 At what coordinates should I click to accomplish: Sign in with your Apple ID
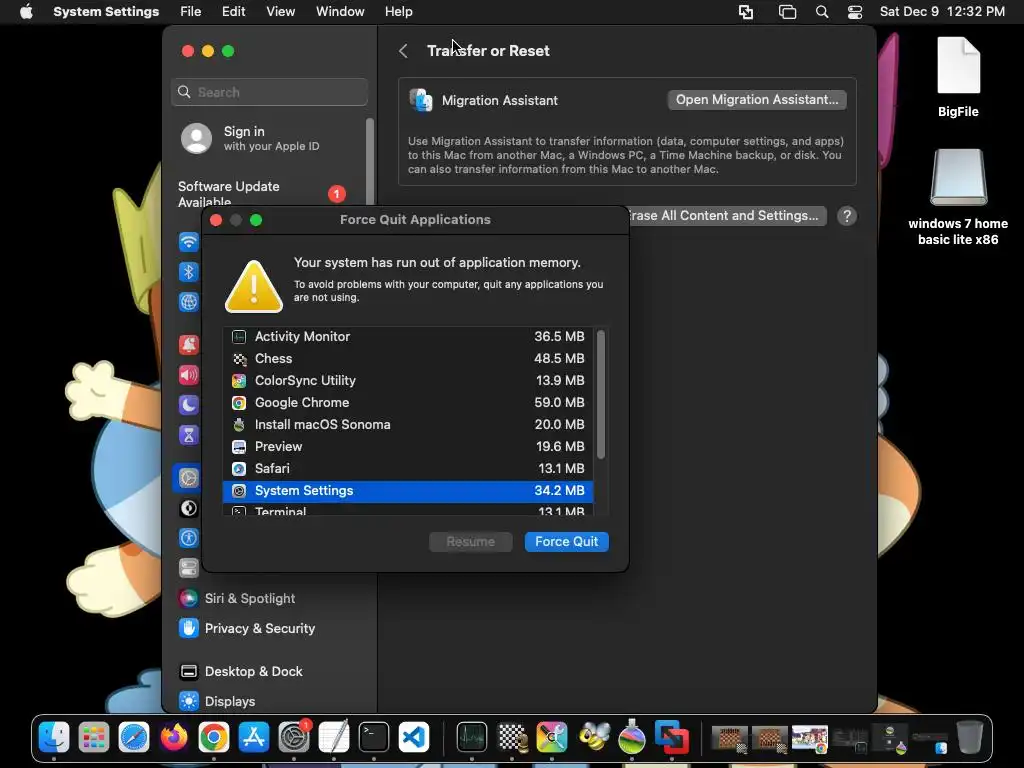[x=251, y=138]
